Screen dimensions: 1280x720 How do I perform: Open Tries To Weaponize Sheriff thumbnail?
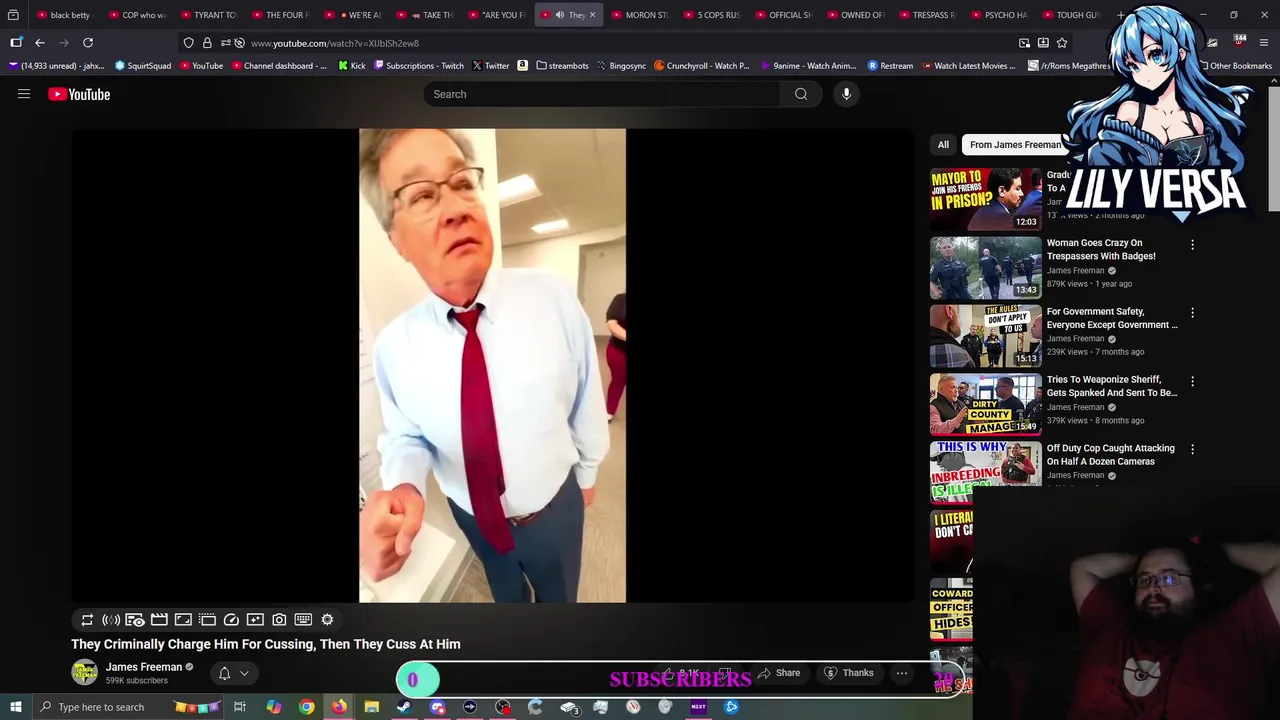pyautogui.click(x=985, y=404)
